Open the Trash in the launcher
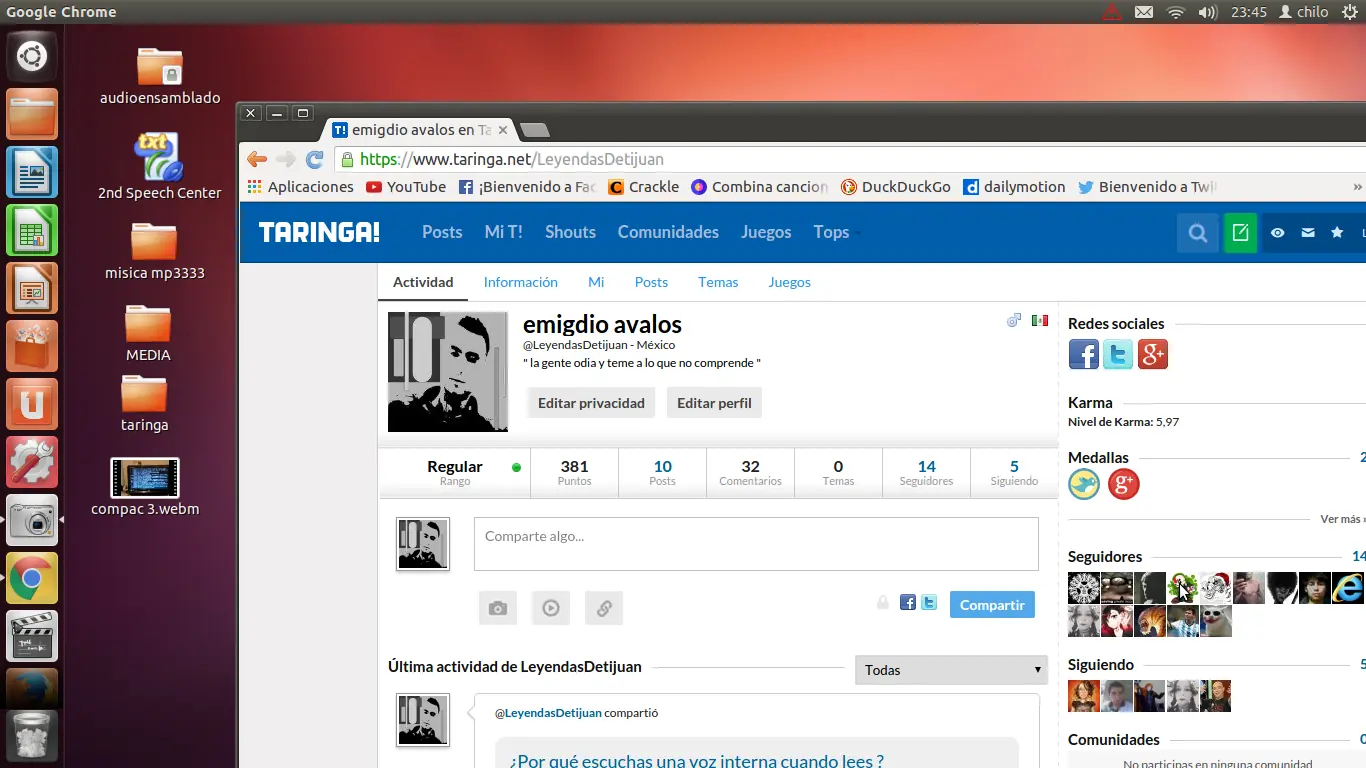The width and height of the screenshot is (1366, 768). point(32,737)
